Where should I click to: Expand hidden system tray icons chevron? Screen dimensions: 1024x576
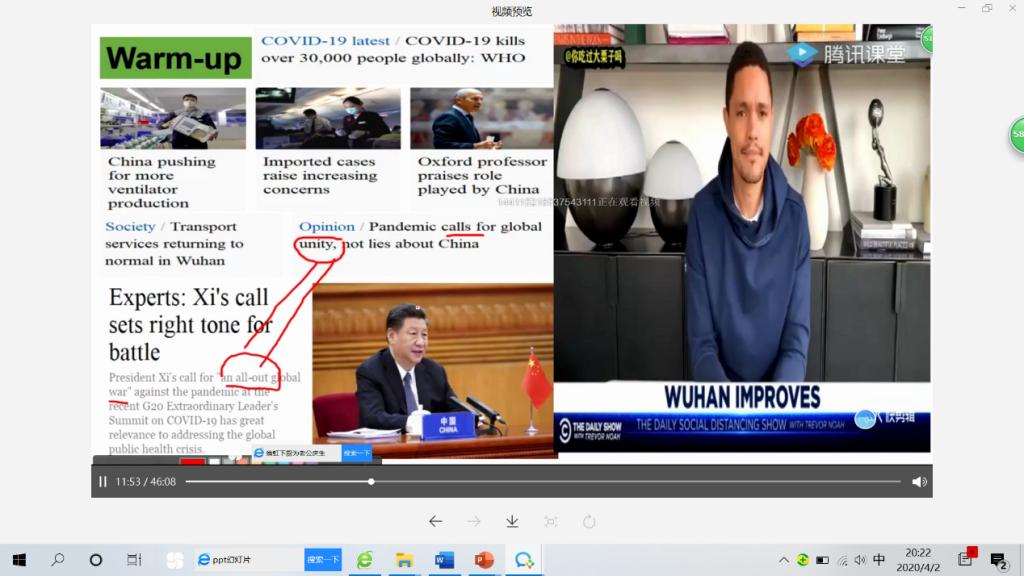pos(784,560)
